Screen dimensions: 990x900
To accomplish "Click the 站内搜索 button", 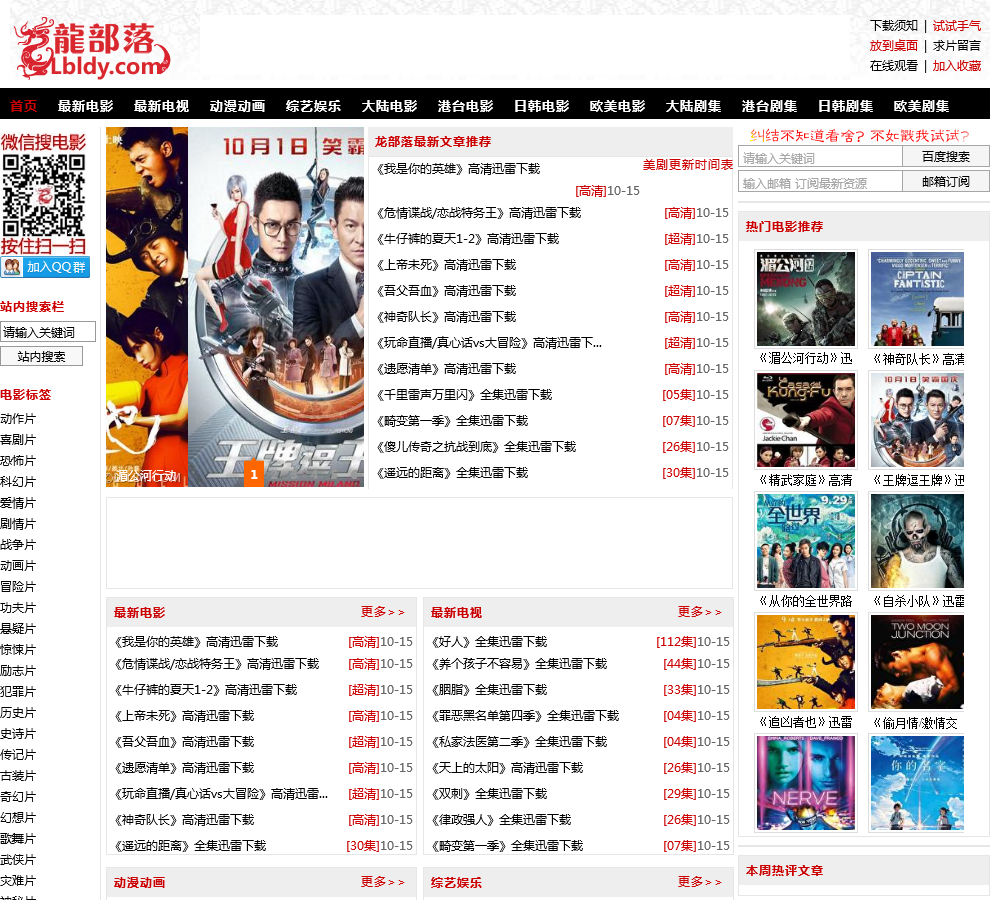I will click(42, 356).
